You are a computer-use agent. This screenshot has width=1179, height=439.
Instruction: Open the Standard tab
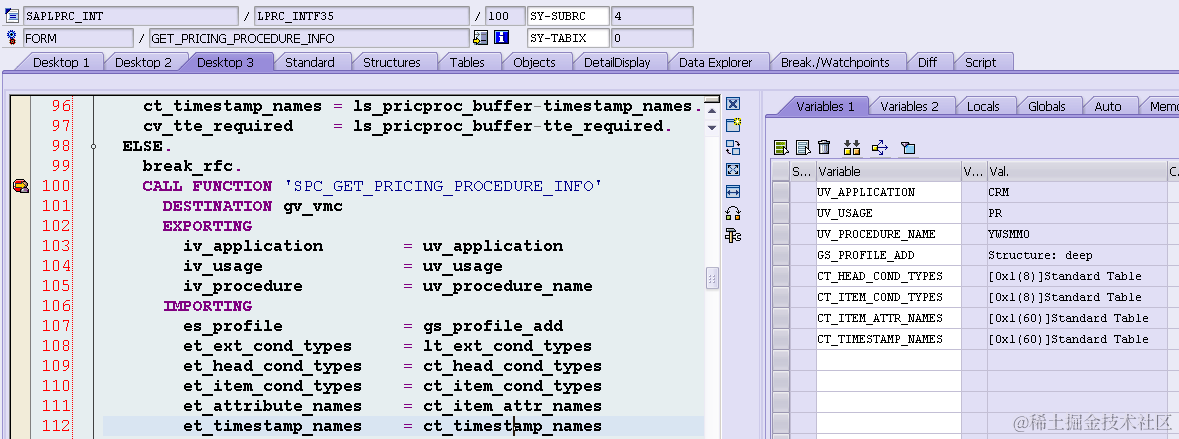tap(310, 62)
